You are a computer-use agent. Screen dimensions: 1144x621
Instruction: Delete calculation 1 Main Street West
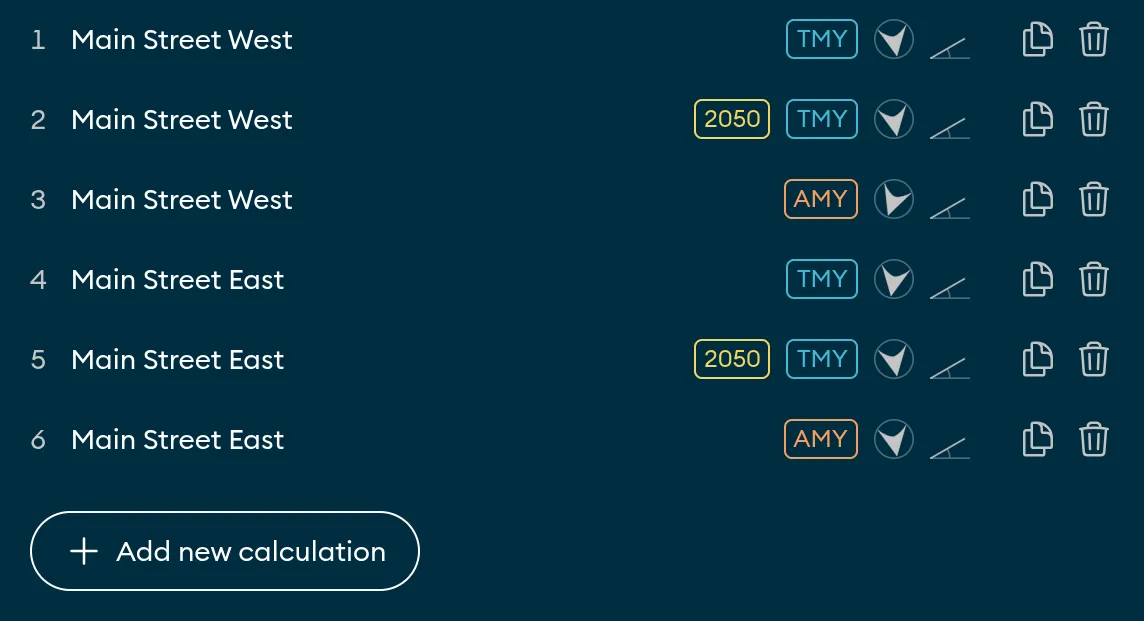point(1094,39)
